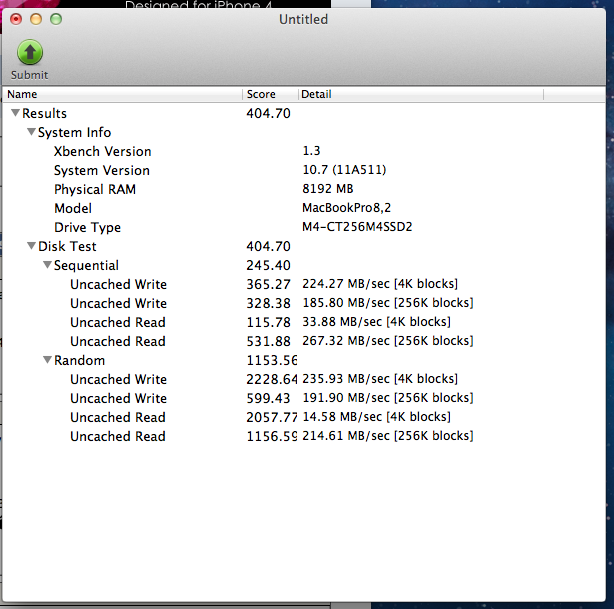
Task: Click the 10.7 (11A511) system version value
Action: click(x=344, y=170)
